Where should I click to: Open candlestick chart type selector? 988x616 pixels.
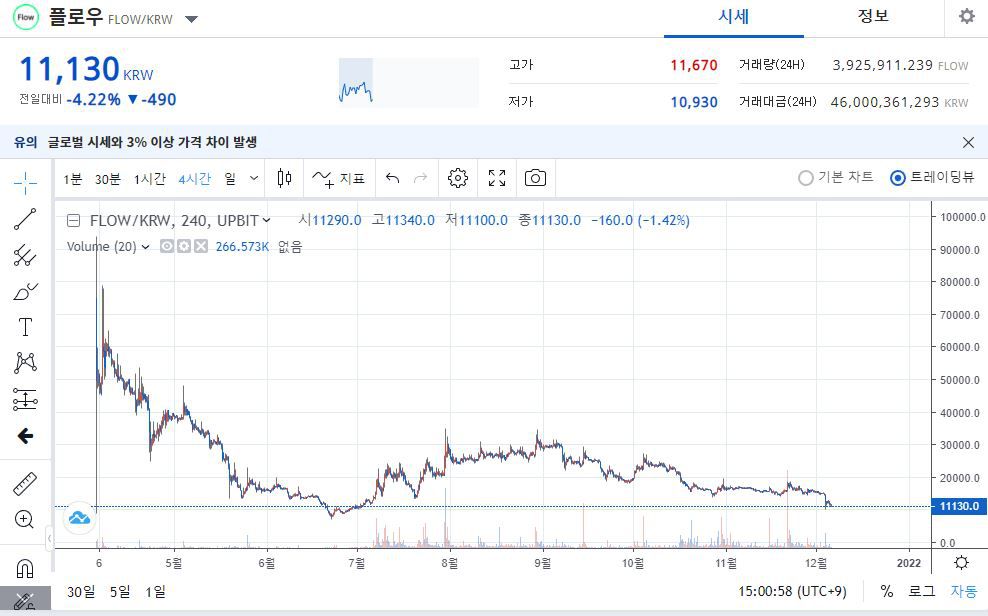tap(284, 178)
